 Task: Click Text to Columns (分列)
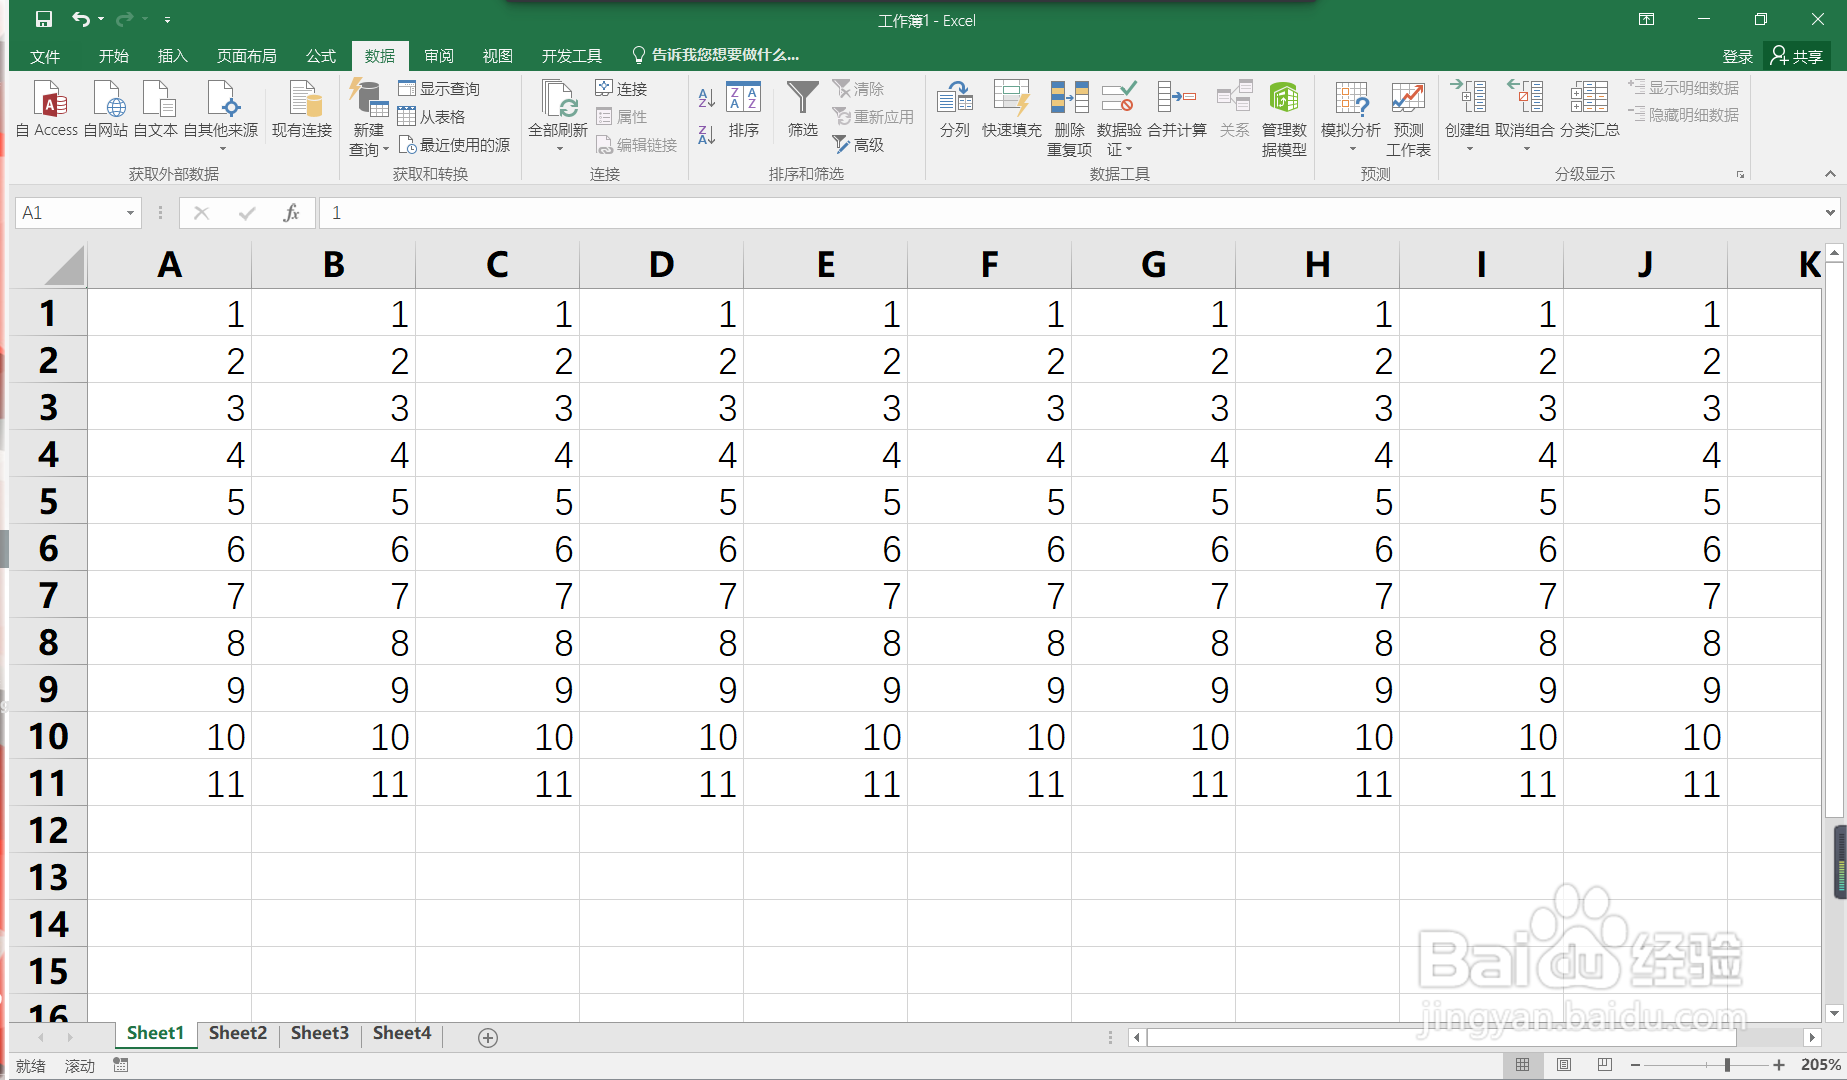tap(955, 108)
